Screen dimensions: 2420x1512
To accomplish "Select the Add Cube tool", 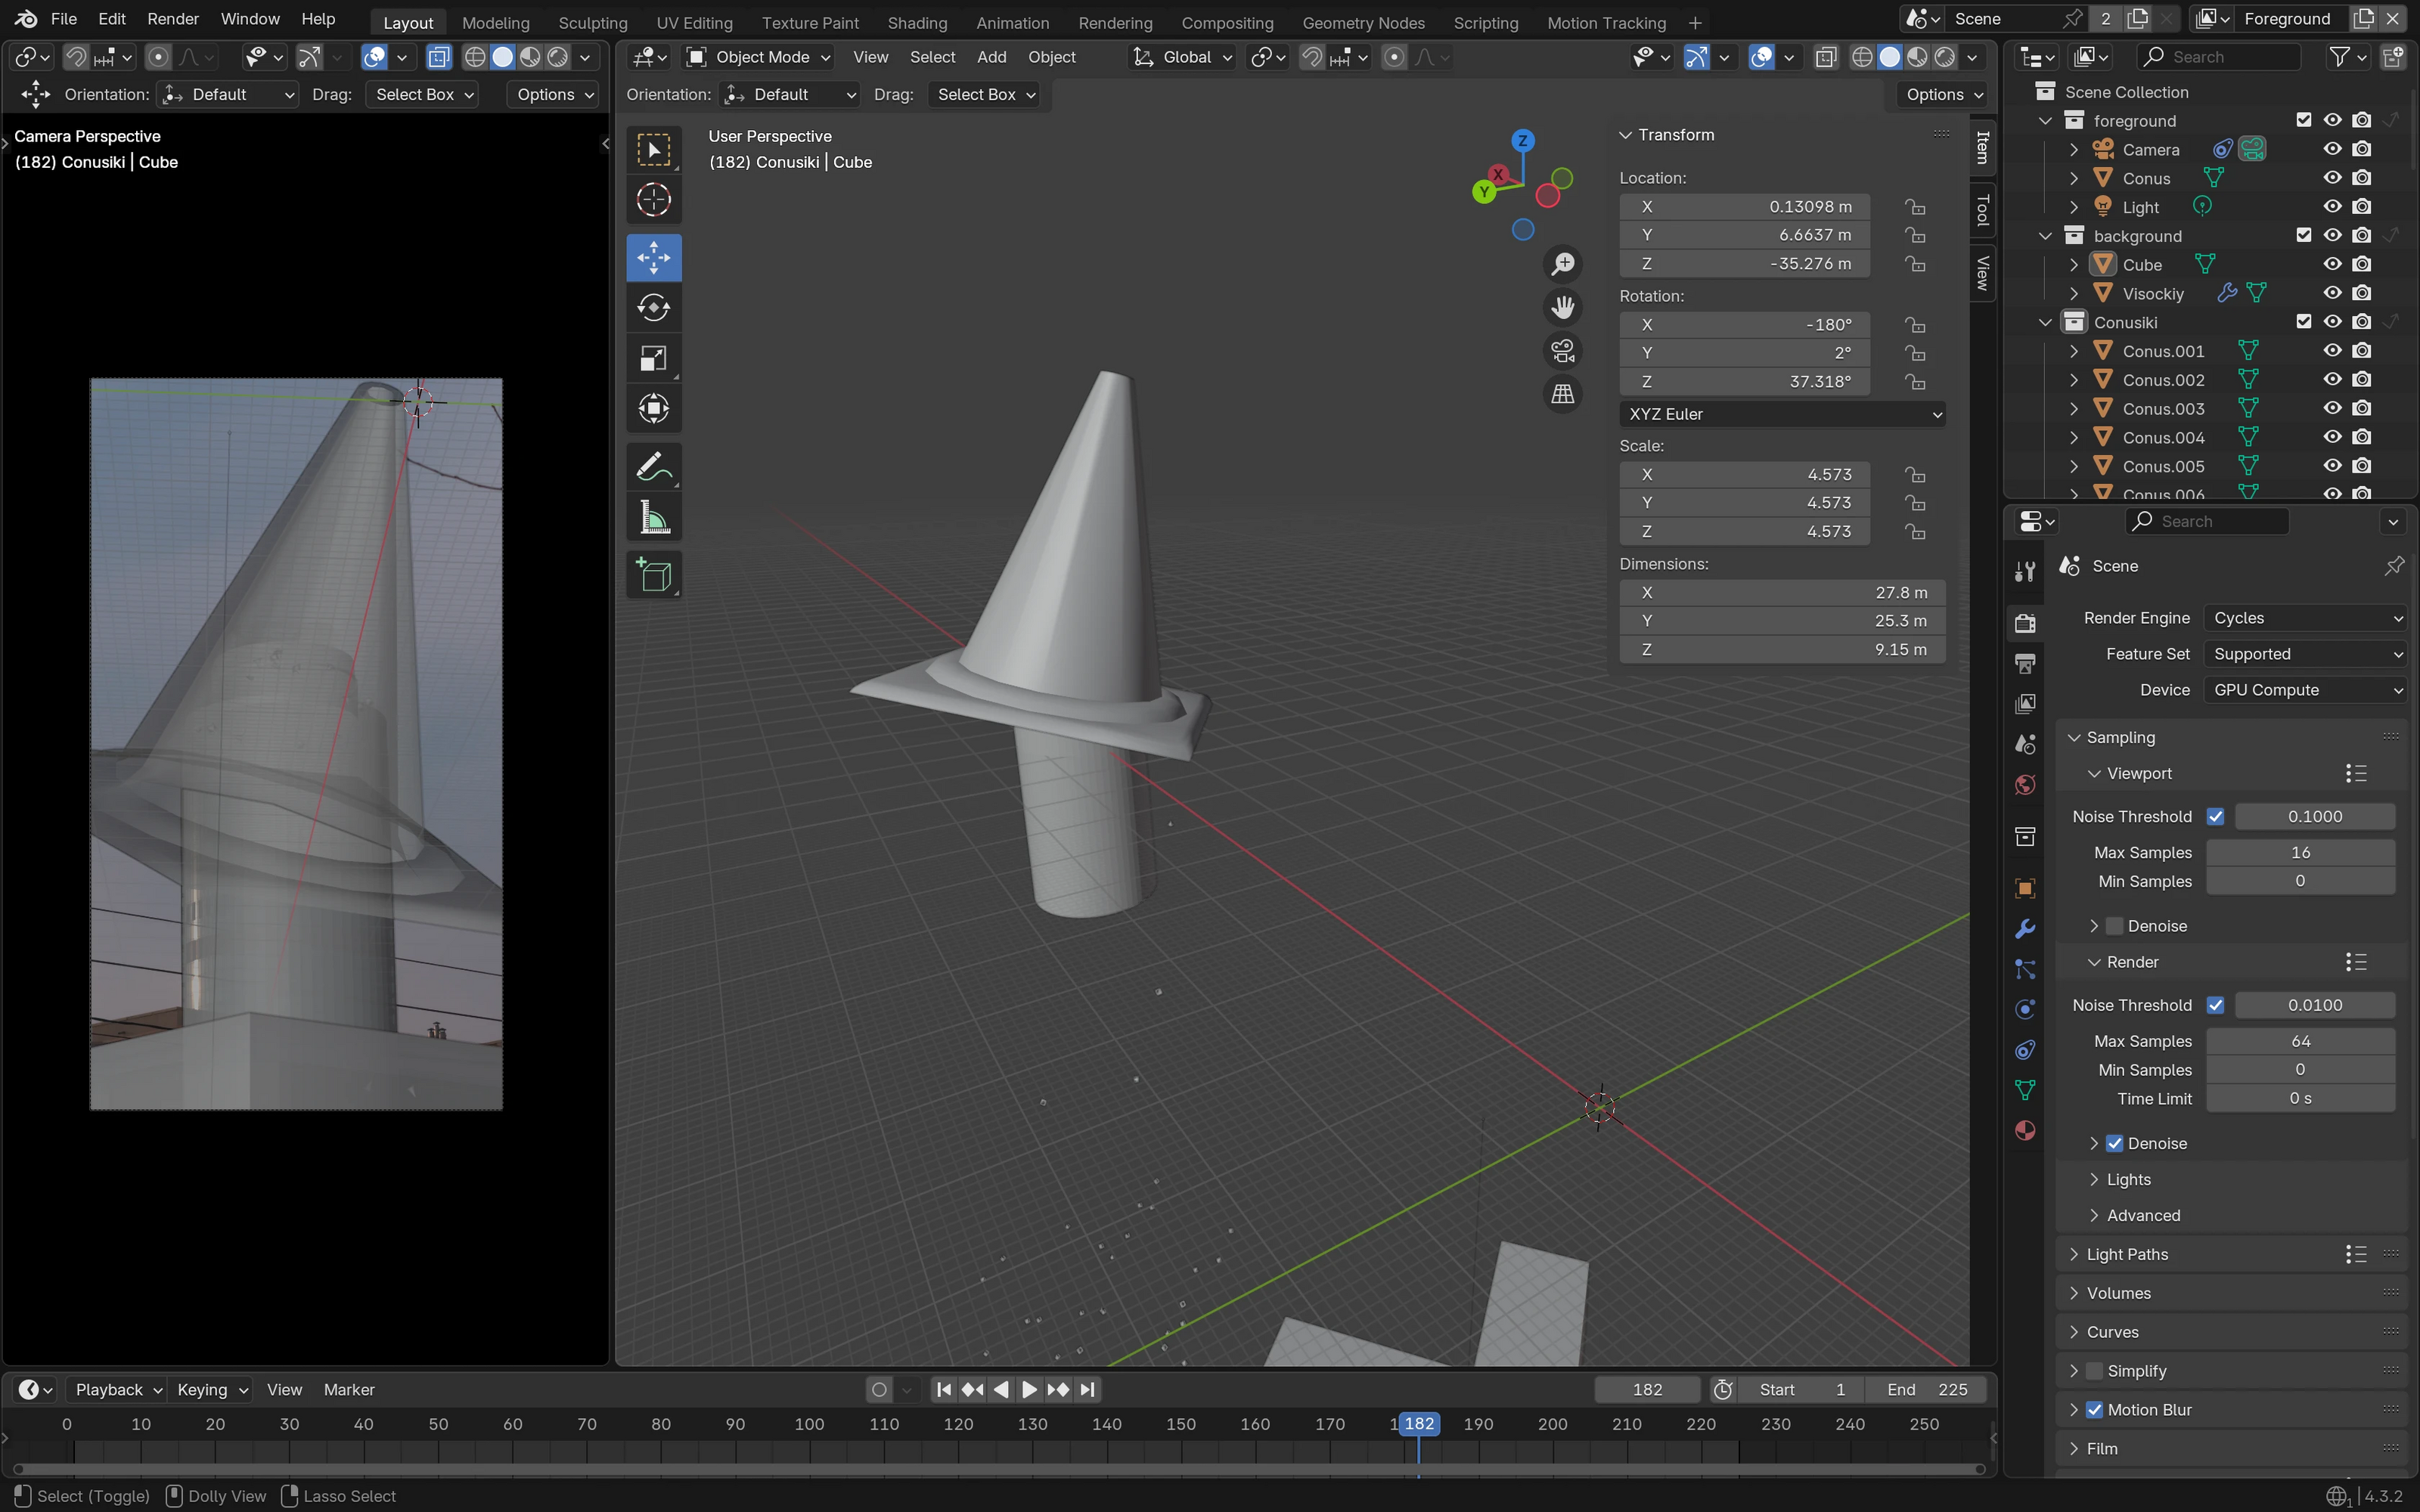I will click(x=653, y=575).
